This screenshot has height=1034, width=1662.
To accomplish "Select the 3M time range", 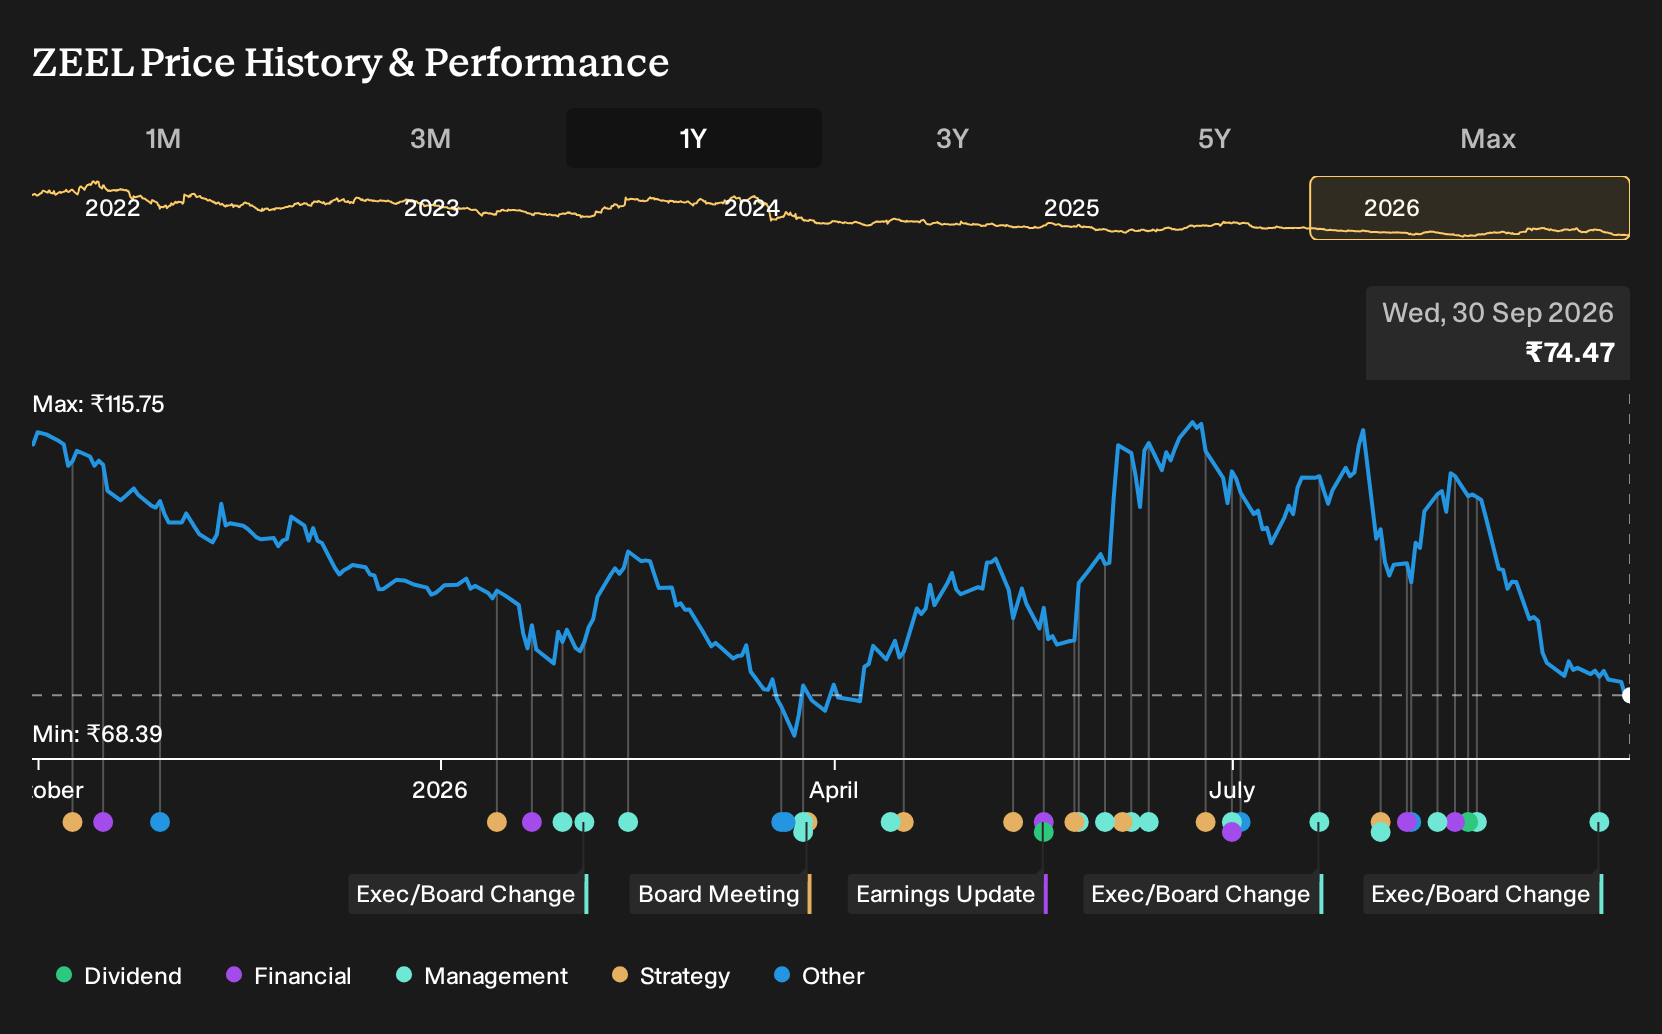I will [x=430, y=138].
